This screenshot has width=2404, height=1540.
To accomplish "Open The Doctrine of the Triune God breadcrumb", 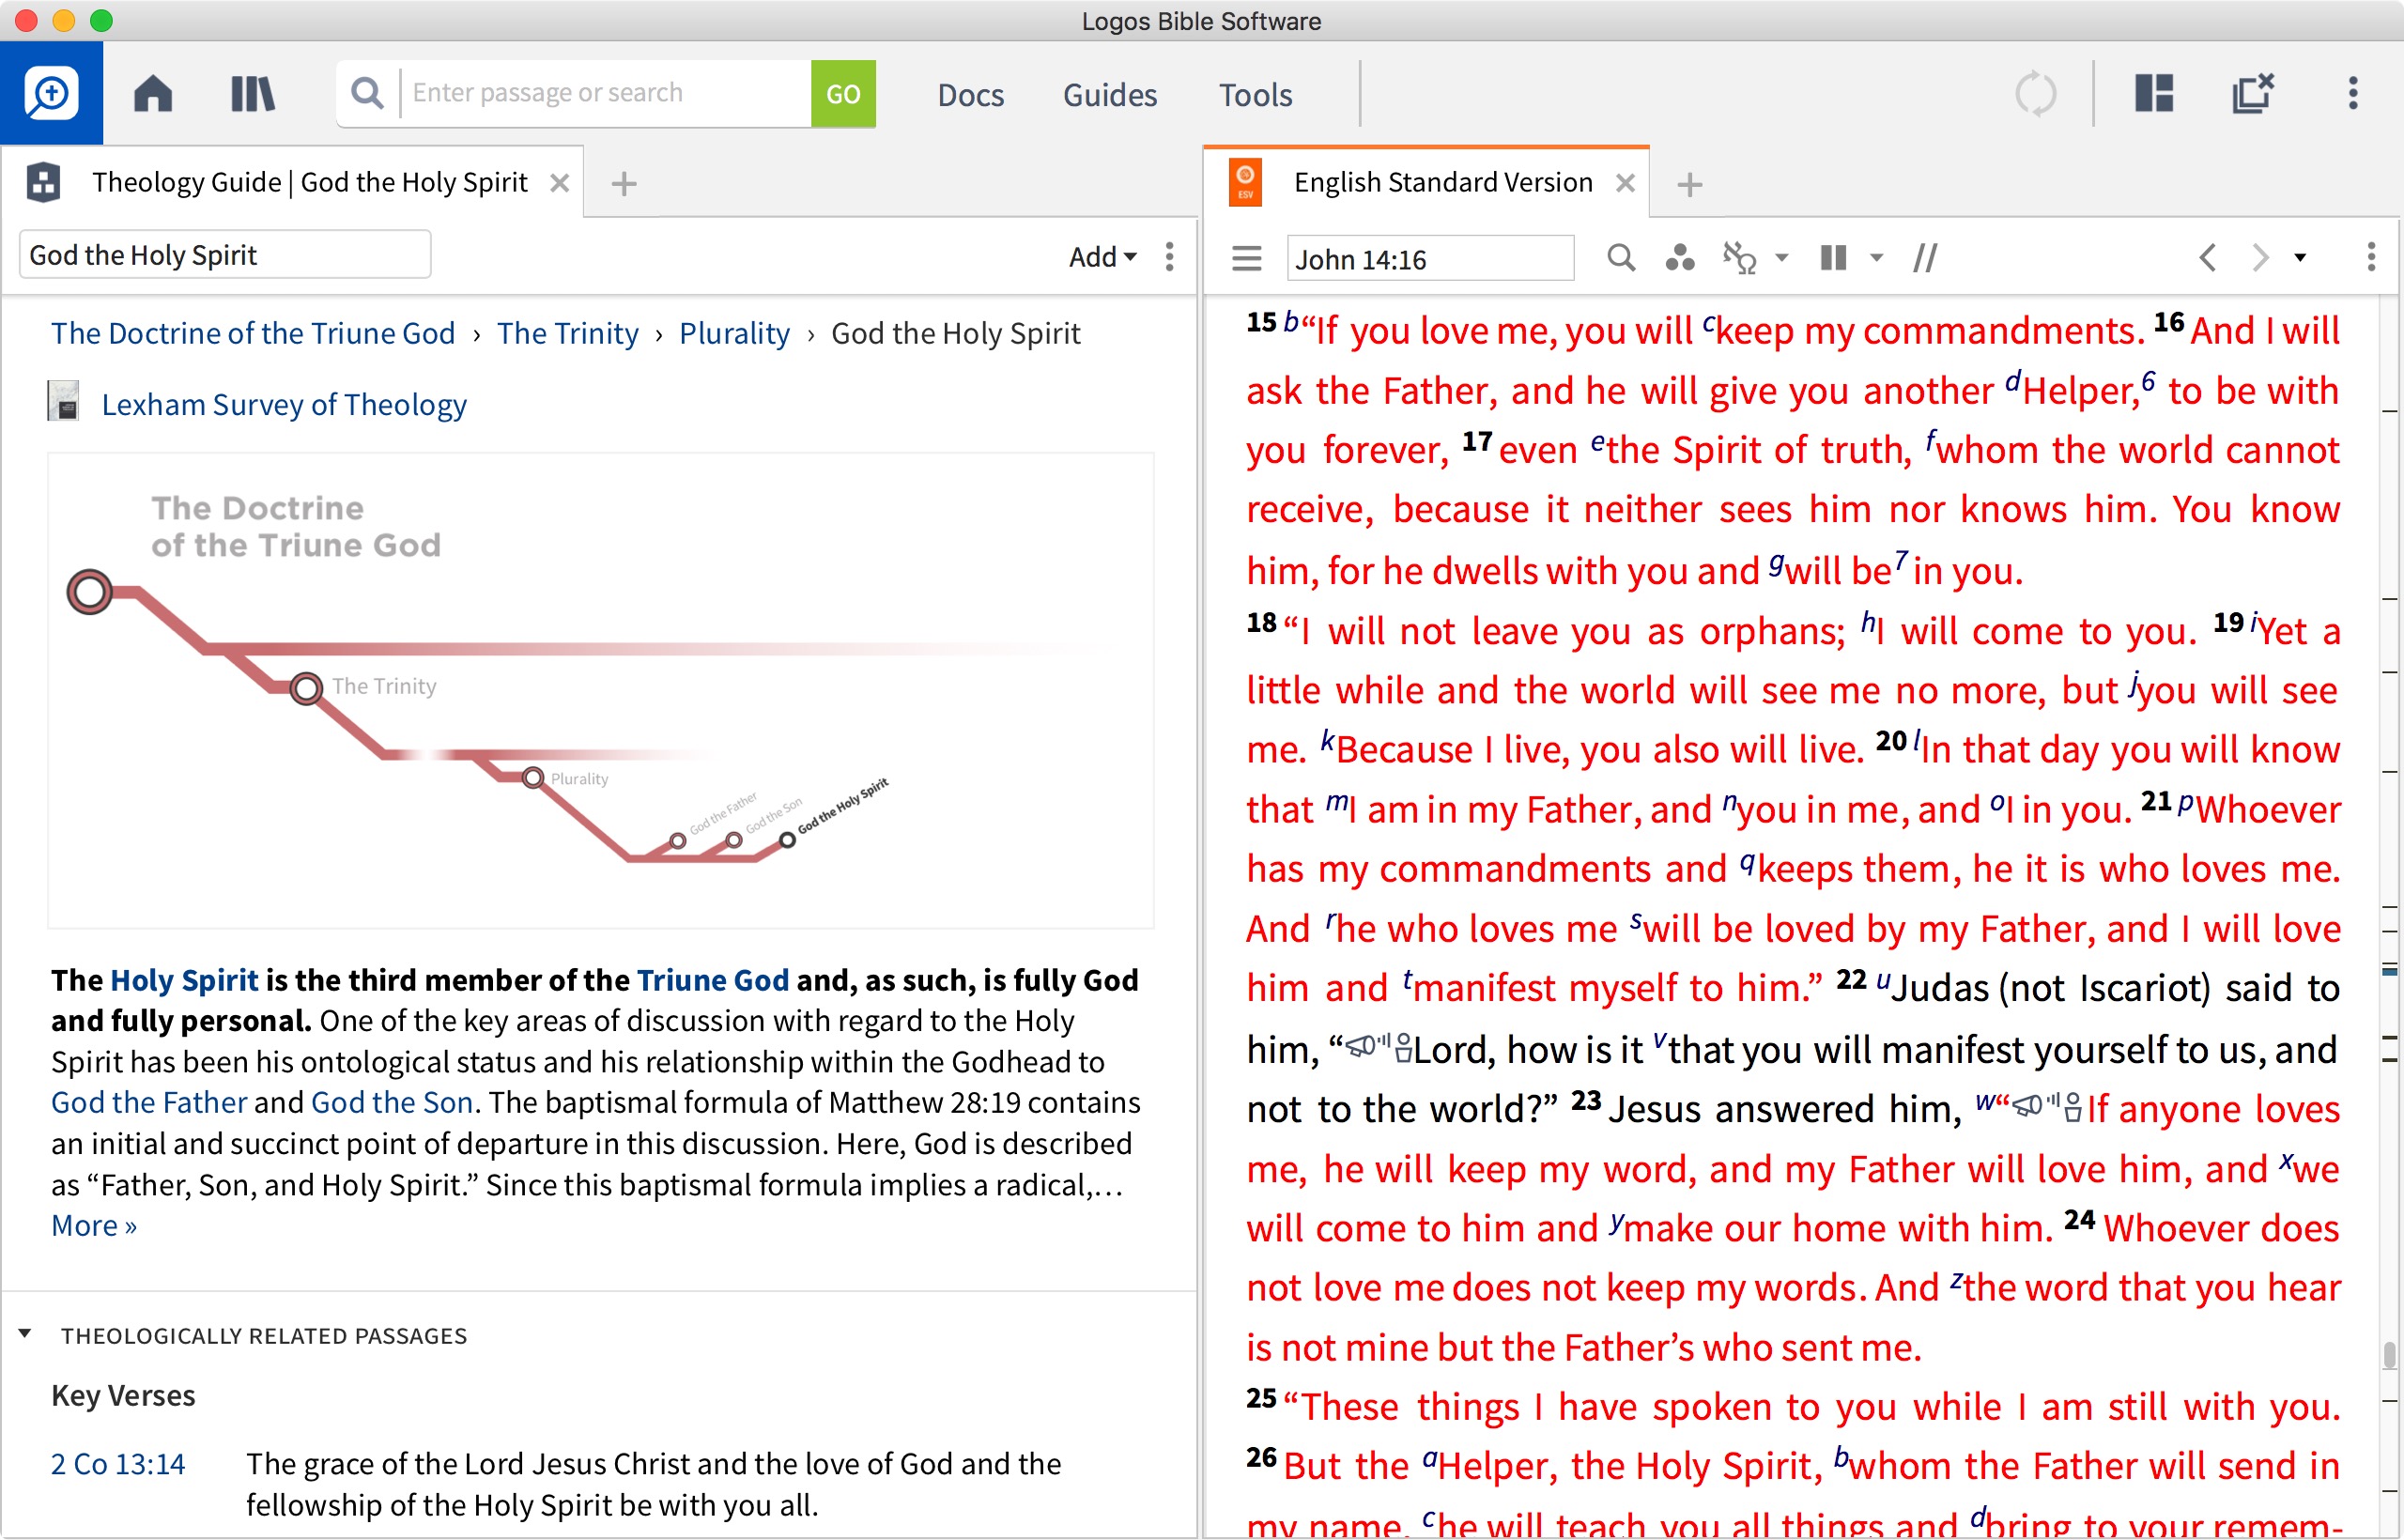I will point(253,333).
